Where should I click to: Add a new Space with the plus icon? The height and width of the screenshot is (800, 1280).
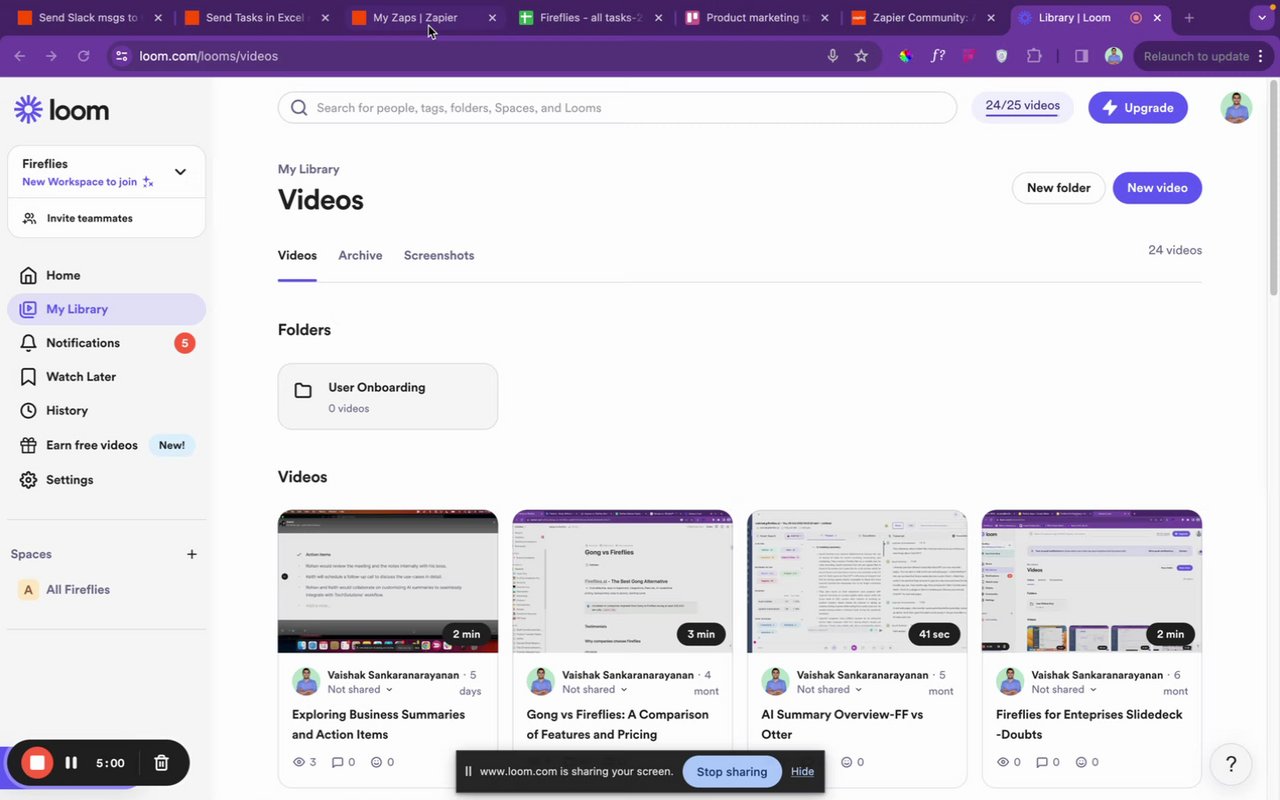(x=192, y=554)
